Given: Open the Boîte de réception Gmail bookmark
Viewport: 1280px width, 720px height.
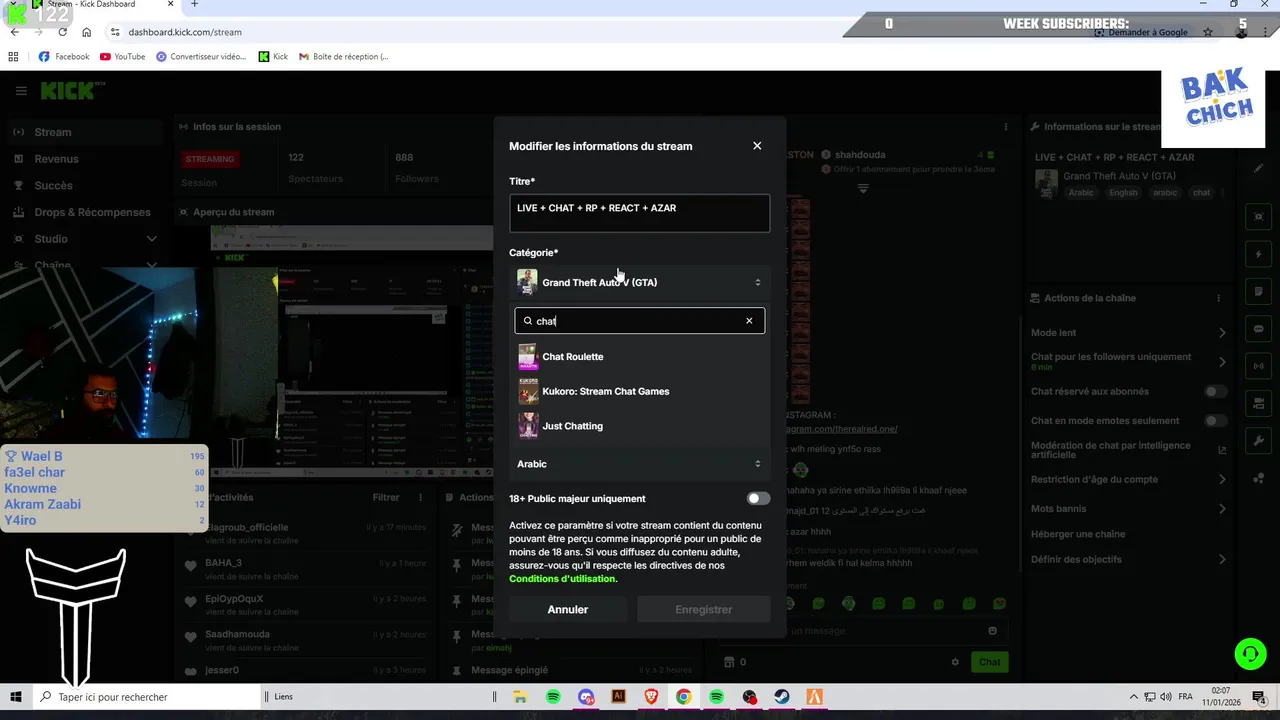Looking at the screenshot, I should pos(343,57).
